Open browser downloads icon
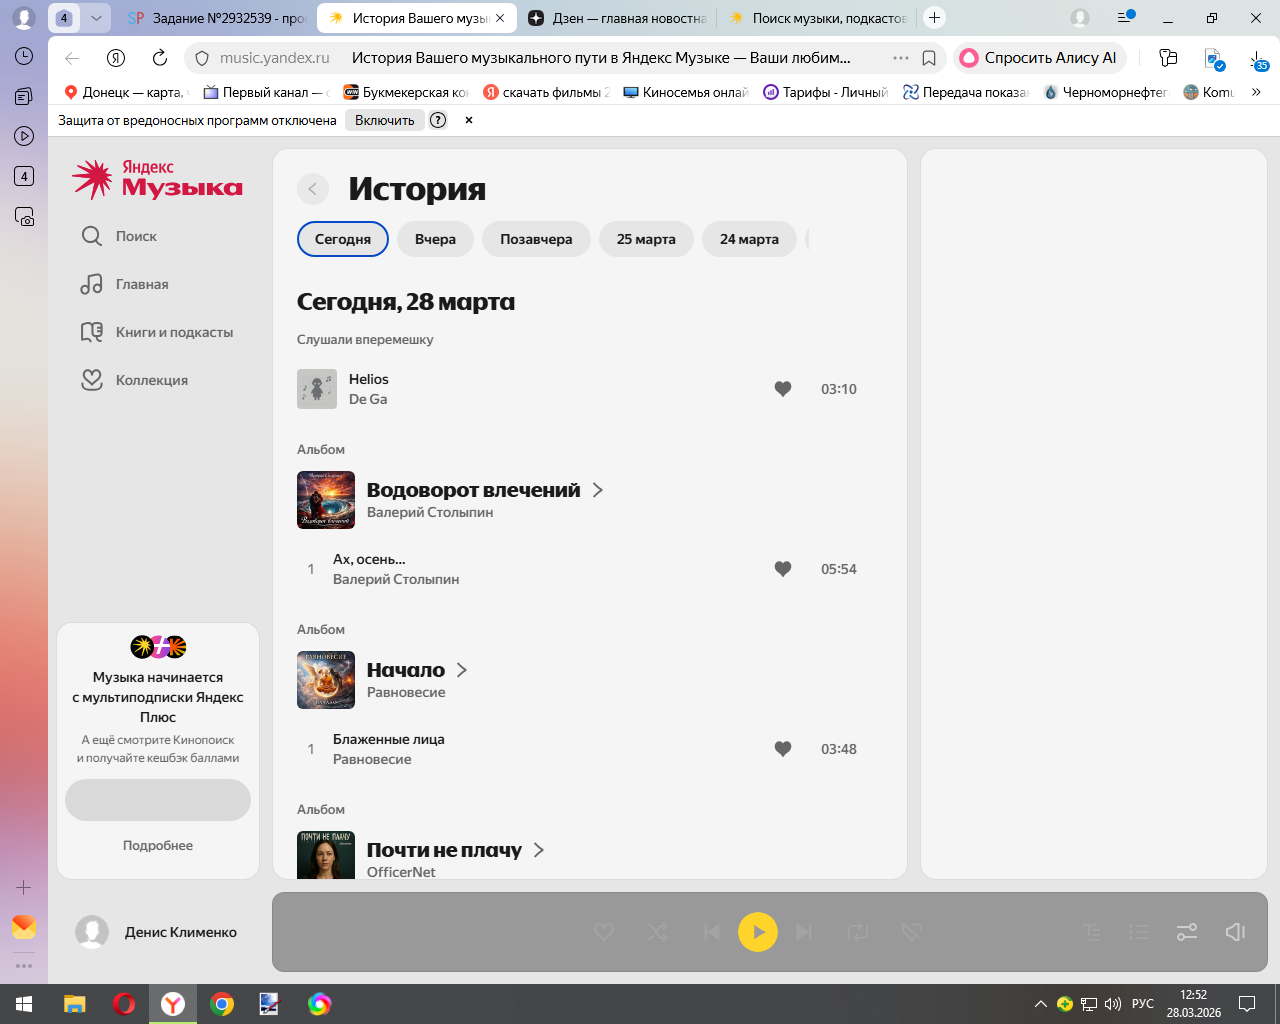This screenshot has width=1280, height=1024. (x=1259, y=59)
